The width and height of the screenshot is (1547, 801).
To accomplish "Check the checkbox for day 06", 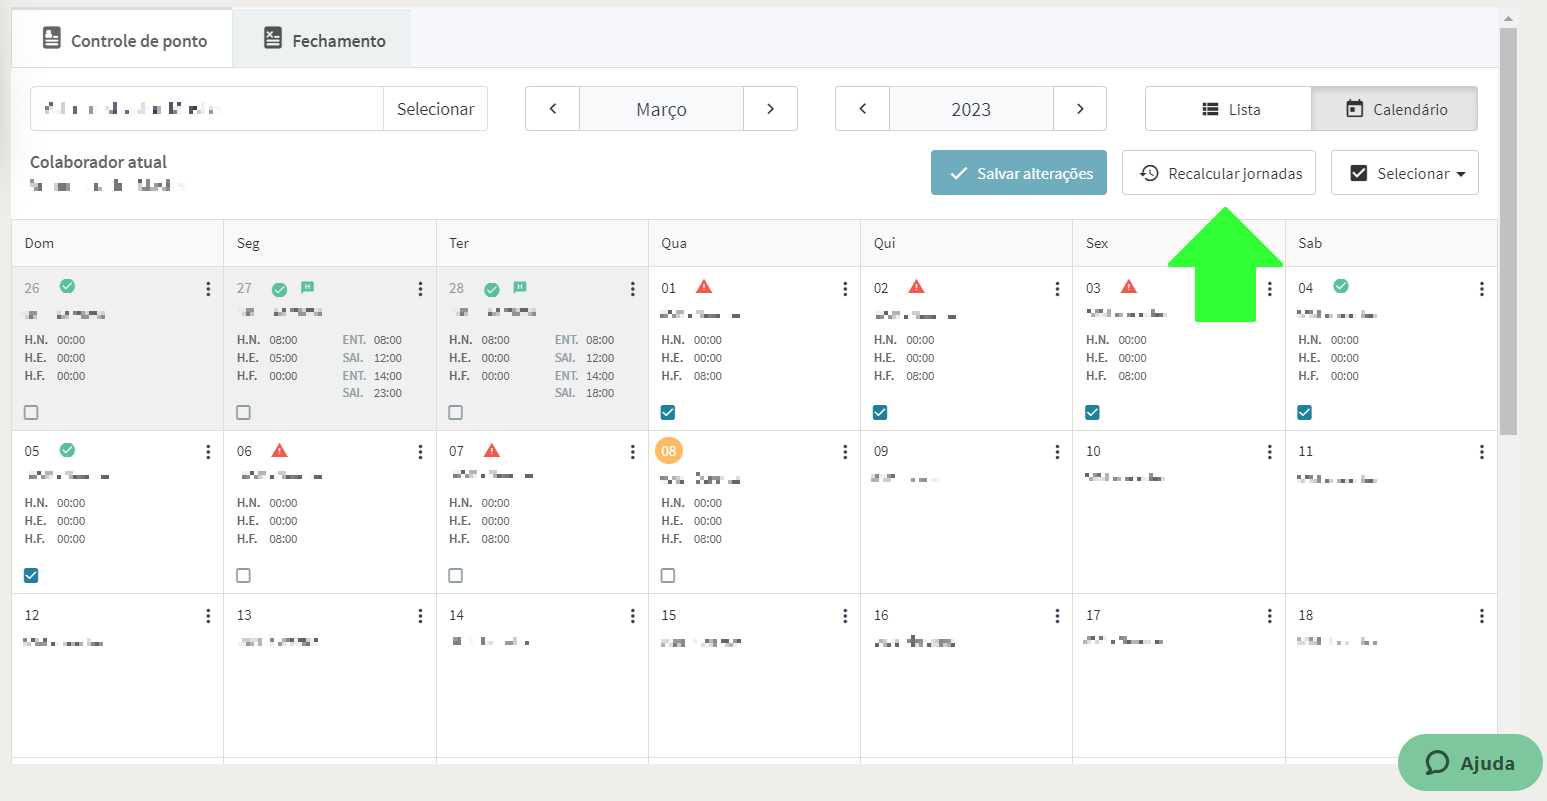I will click(243, 575).
